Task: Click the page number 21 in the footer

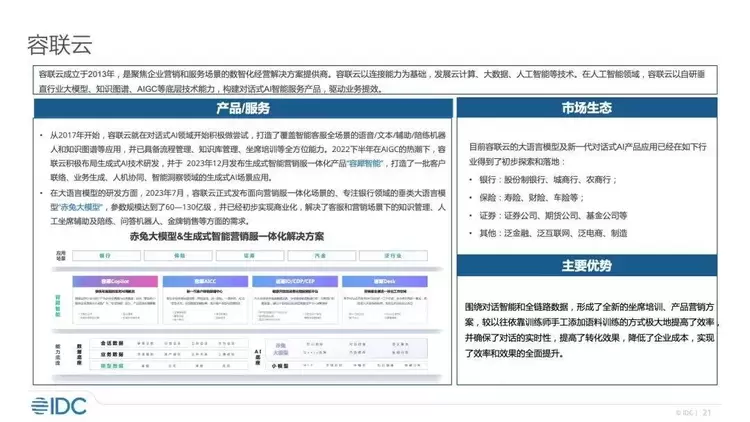Action: (707, 410)
